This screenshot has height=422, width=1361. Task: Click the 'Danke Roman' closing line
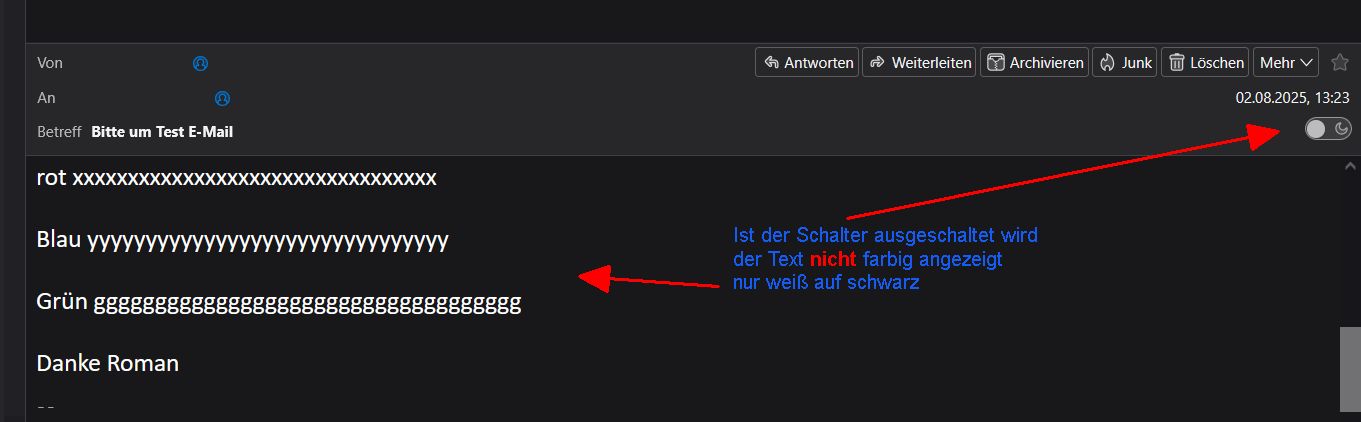108,363
